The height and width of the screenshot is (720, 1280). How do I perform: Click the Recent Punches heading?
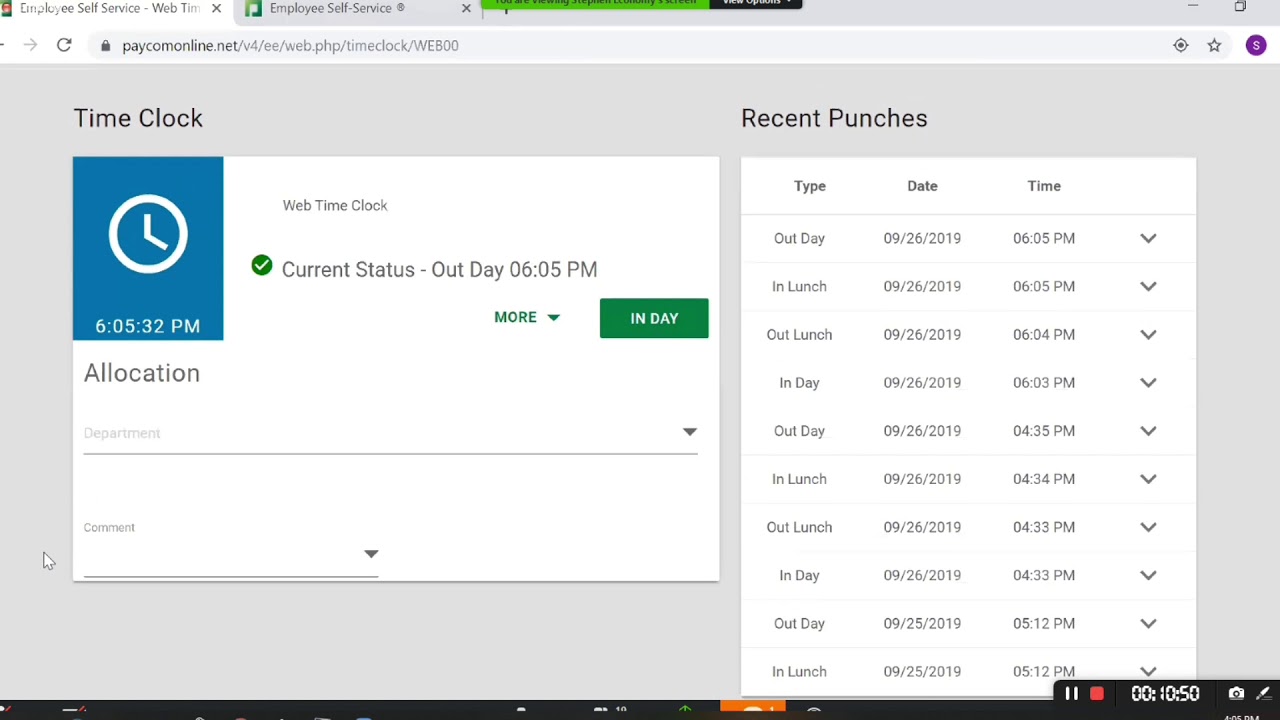[x=834, y=118]
